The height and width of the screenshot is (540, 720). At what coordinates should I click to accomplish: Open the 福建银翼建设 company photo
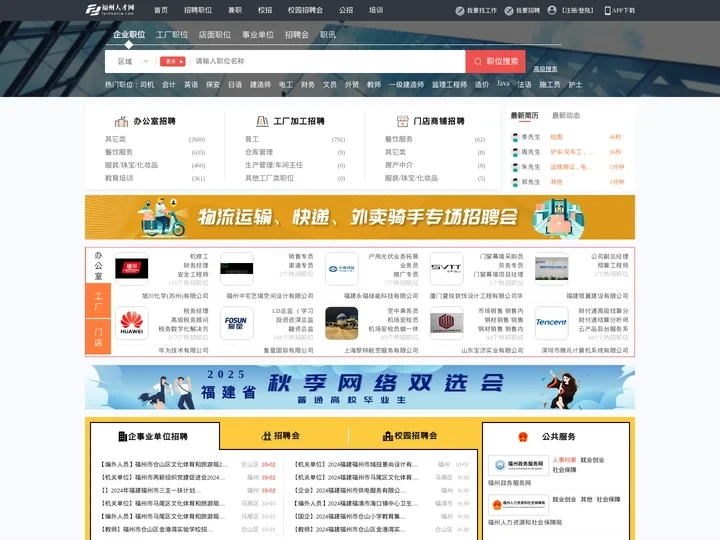[551, 269]
